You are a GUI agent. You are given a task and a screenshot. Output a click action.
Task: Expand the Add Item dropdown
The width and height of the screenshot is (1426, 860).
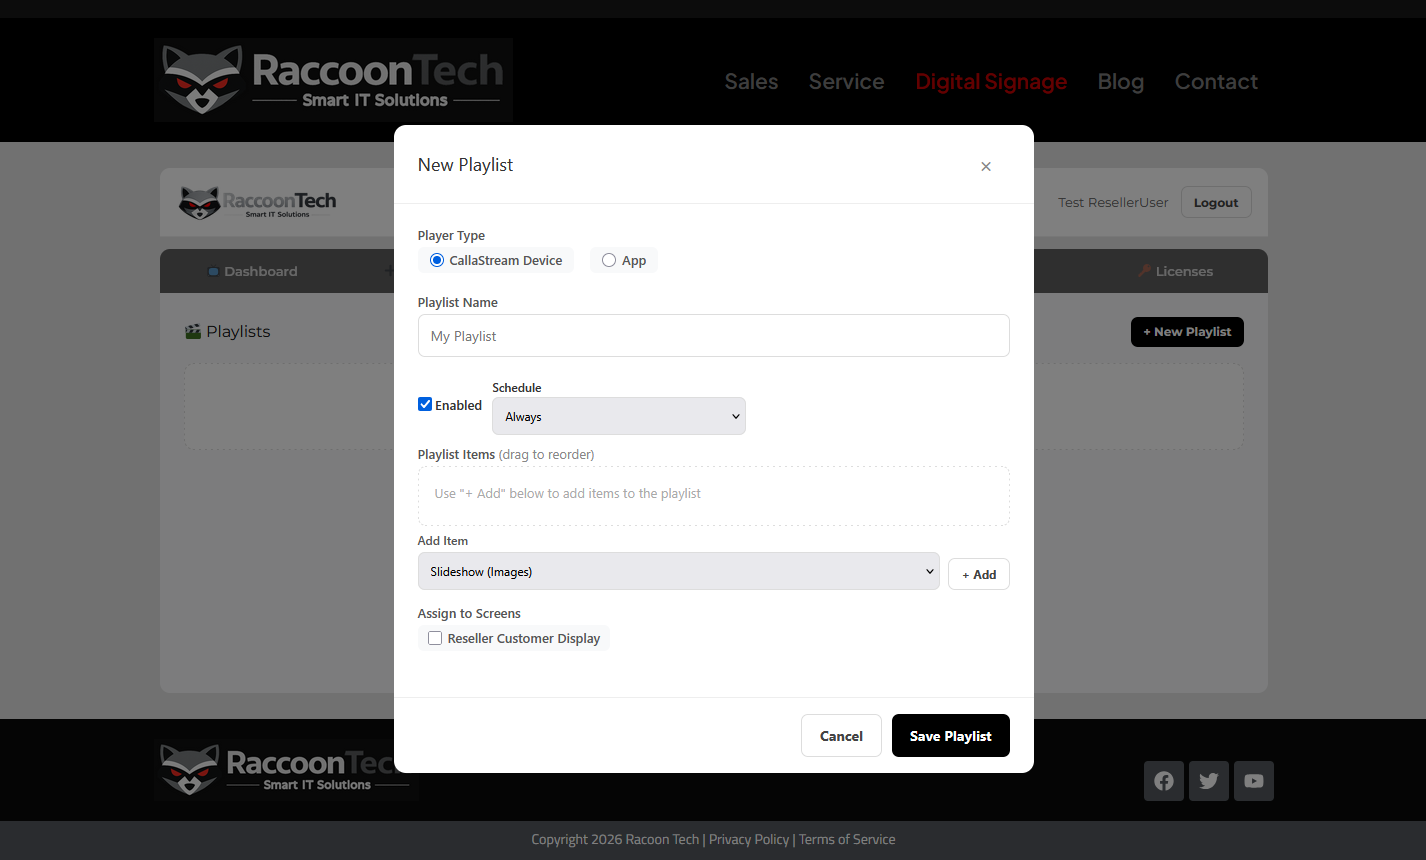678,572
